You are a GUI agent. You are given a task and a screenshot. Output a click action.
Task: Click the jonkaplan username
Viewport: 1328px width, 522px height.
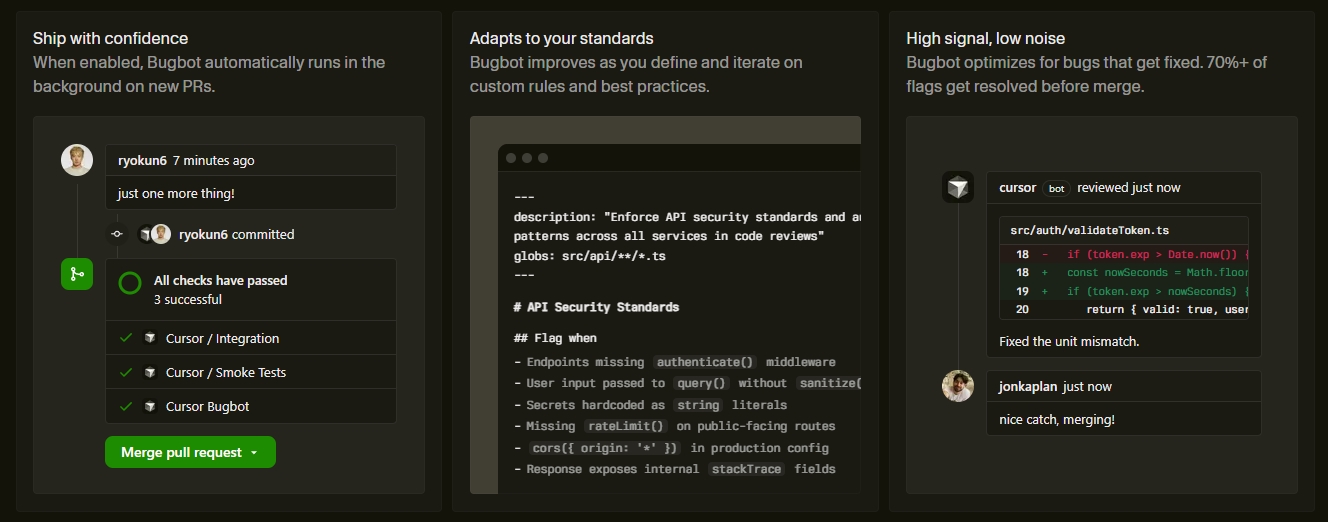pyautogui.click(x=1029, y=386)
